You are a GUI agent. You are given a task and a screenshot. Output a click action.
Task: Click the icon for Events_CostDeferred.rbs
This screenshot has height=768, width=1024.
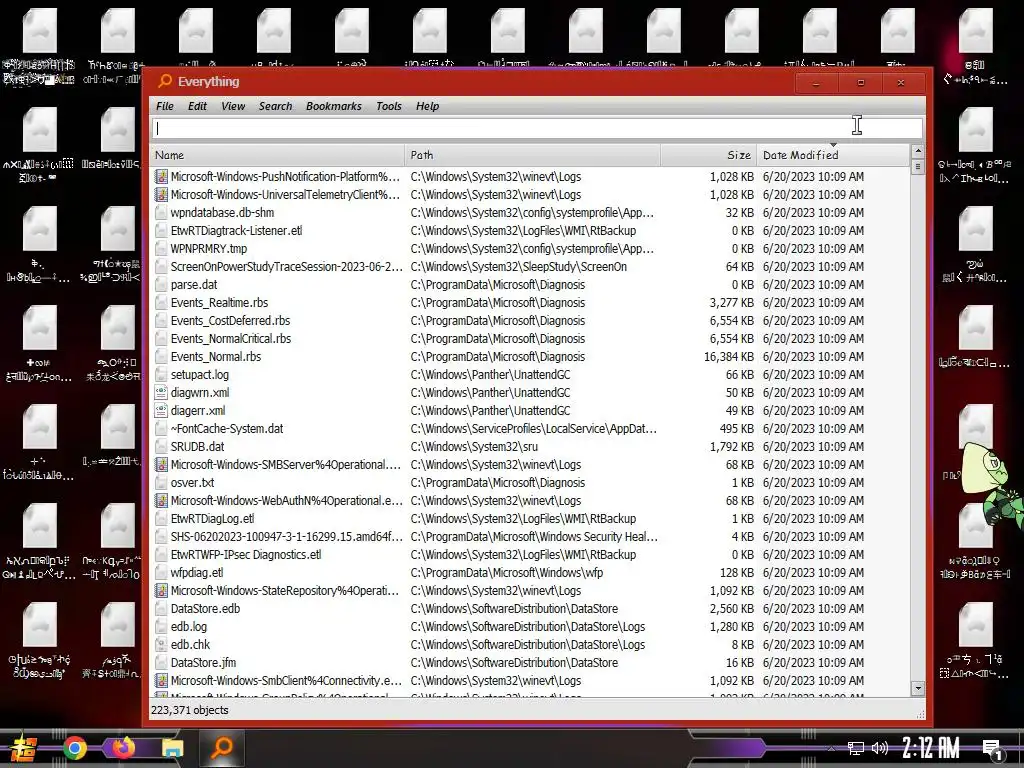[x=161, y=321]
